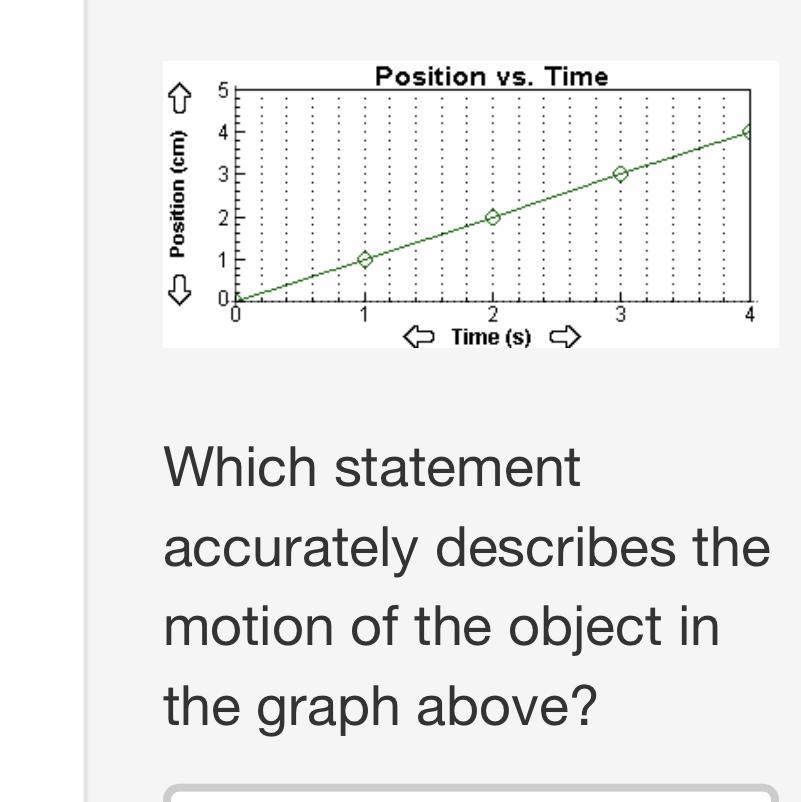Click the 5 tick label on Position axis

(x=225, y=91)
